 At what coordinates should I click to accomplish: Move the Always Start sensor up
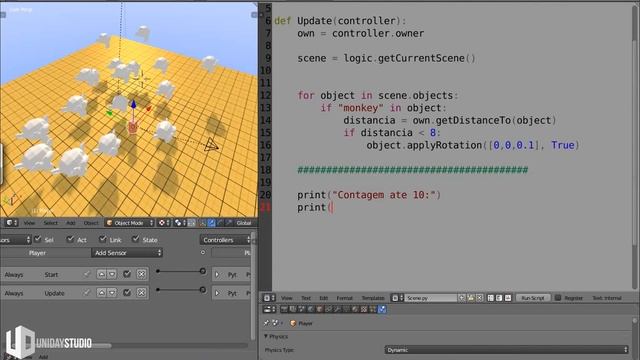coord(102,274)
